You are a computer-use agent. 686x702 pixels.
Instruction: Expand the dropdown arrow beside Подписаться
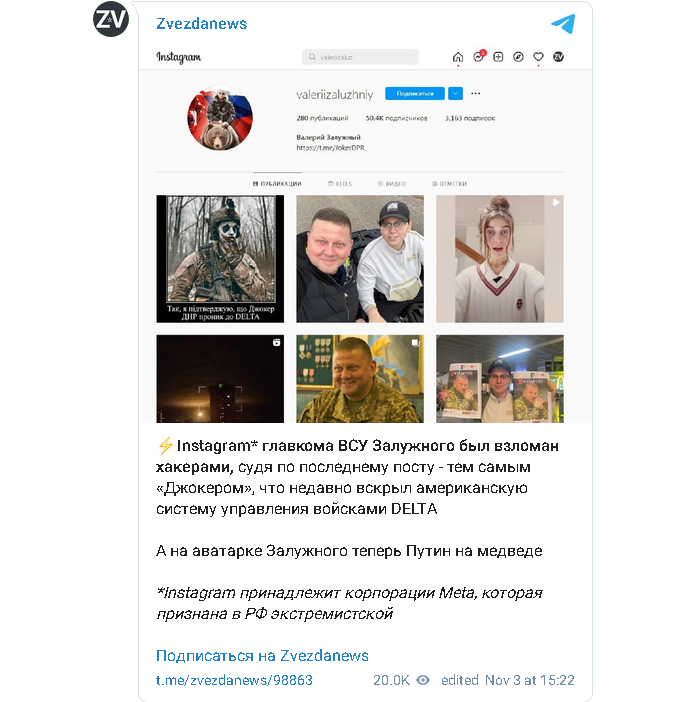pos(455,94)
